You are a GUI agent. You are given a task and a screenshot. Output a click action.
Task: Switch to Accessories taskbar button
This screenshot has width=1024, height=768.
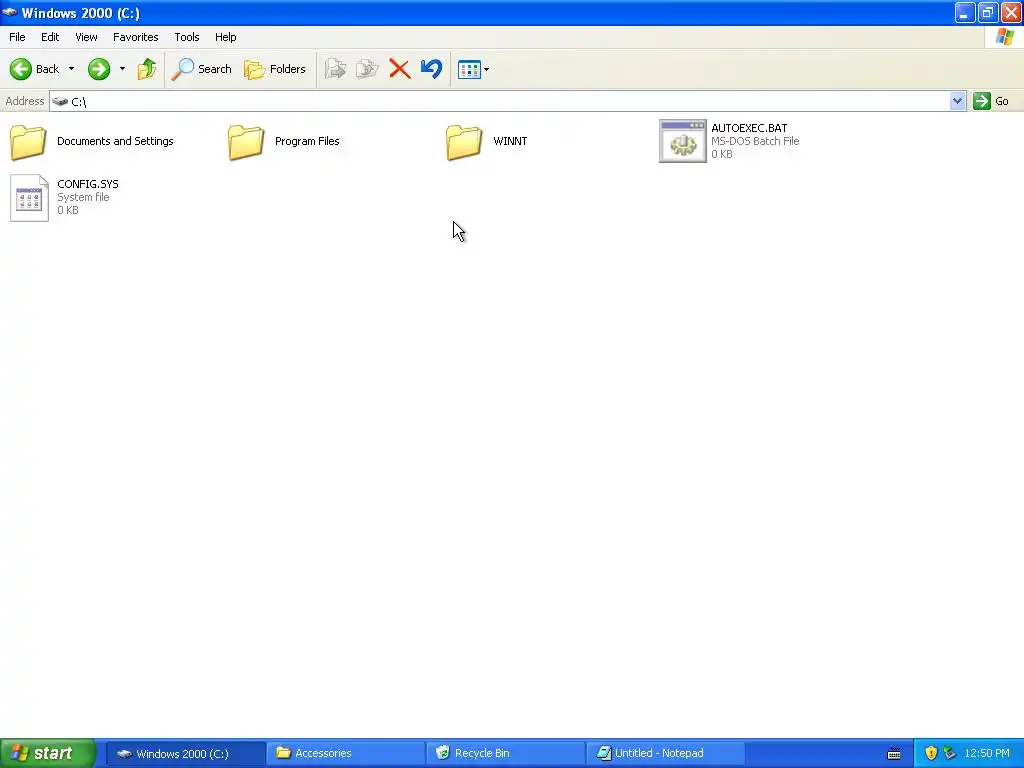[345, 753]
